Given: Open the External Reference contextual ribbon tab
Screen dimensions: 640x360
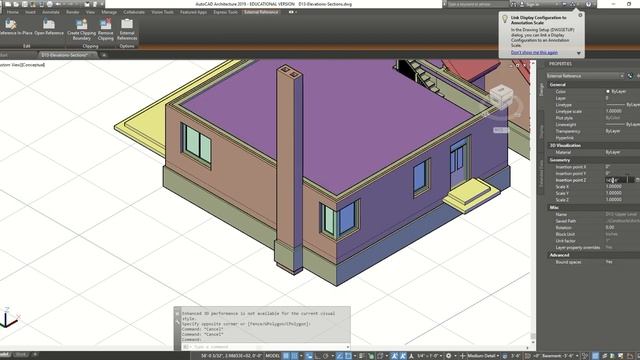Looking at the screenshot, I should pos(261,12).
